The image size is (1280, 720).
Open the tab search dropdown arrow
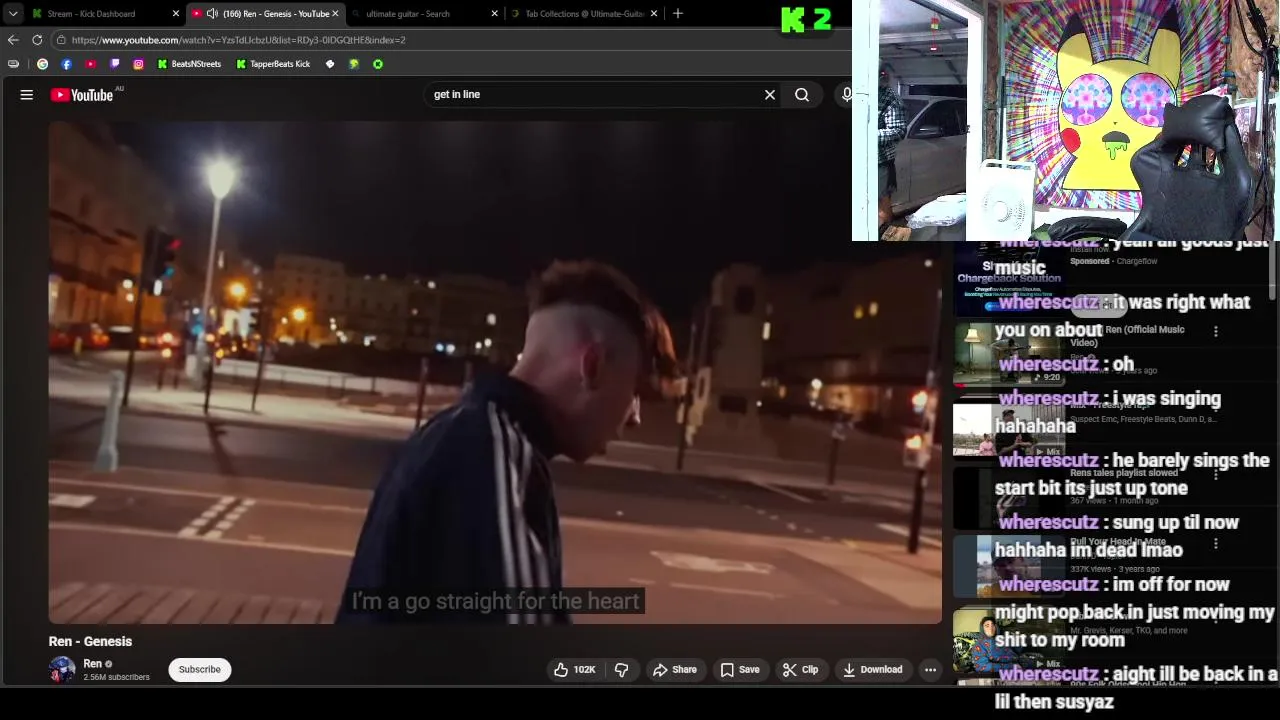click(x=13, y=14)
